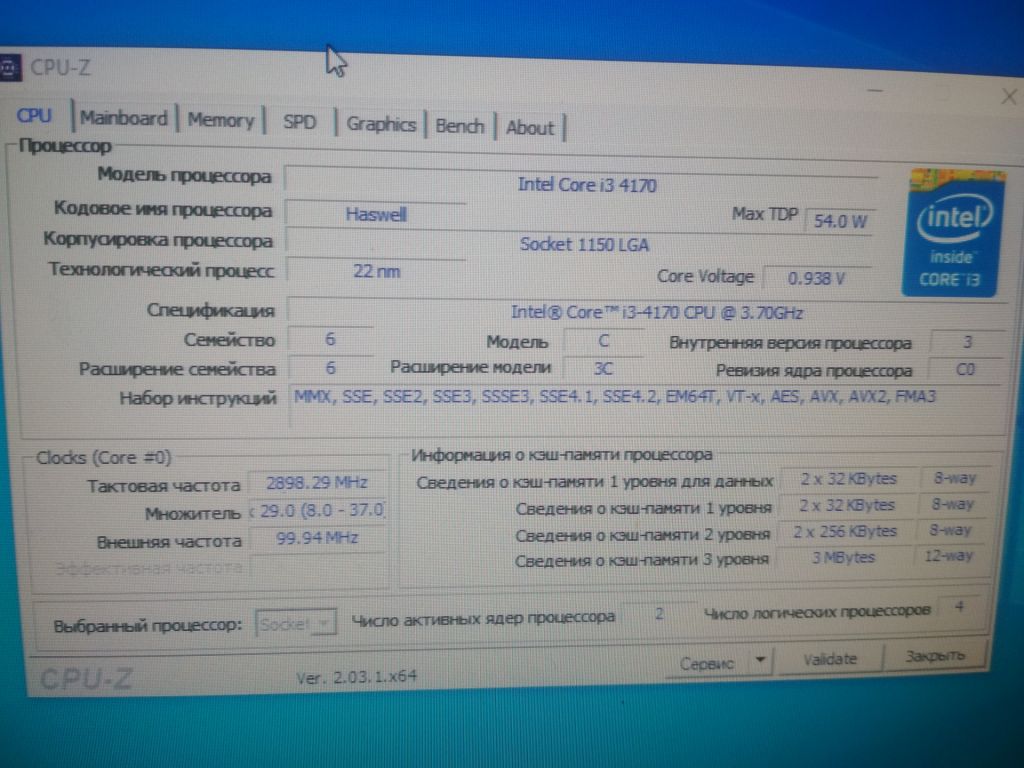Switch to the SPD tab
Image resolution: width=1024 pixels, height=768 pixels.
[300, 122]
